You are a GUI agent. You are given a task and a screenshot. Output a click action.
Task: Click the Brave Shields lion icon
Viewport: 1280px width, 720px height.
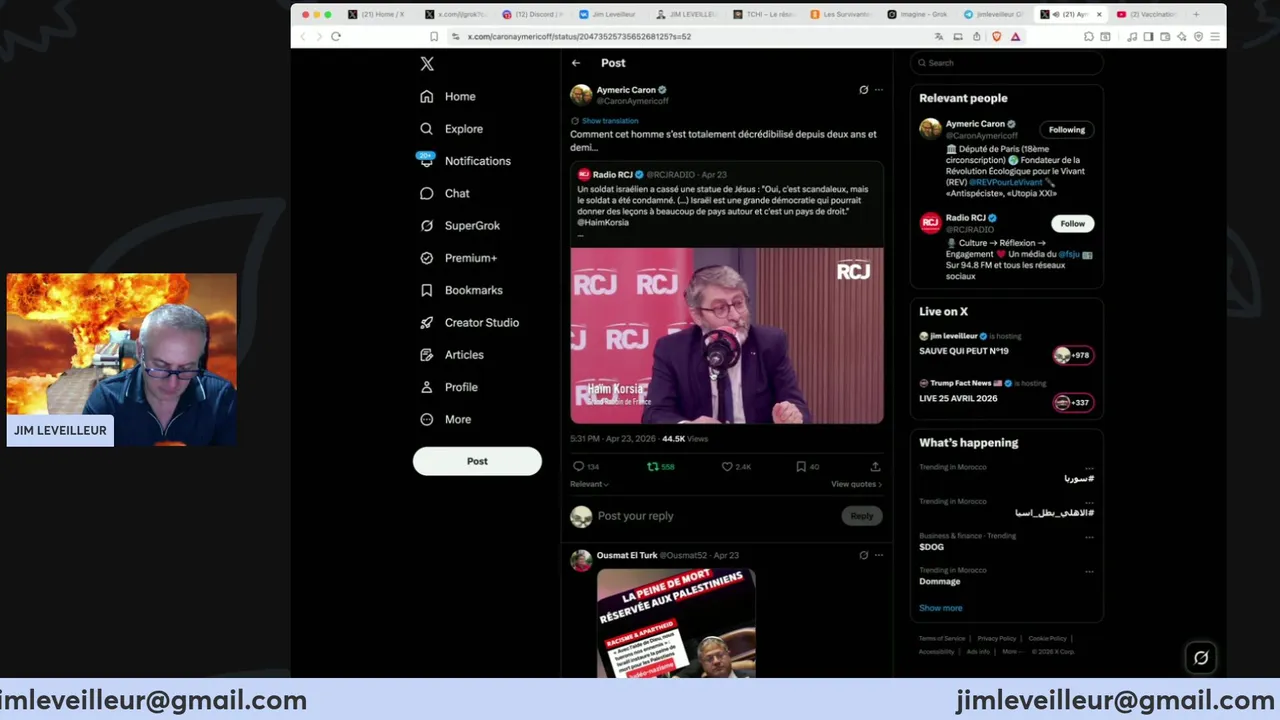point(996,36)
